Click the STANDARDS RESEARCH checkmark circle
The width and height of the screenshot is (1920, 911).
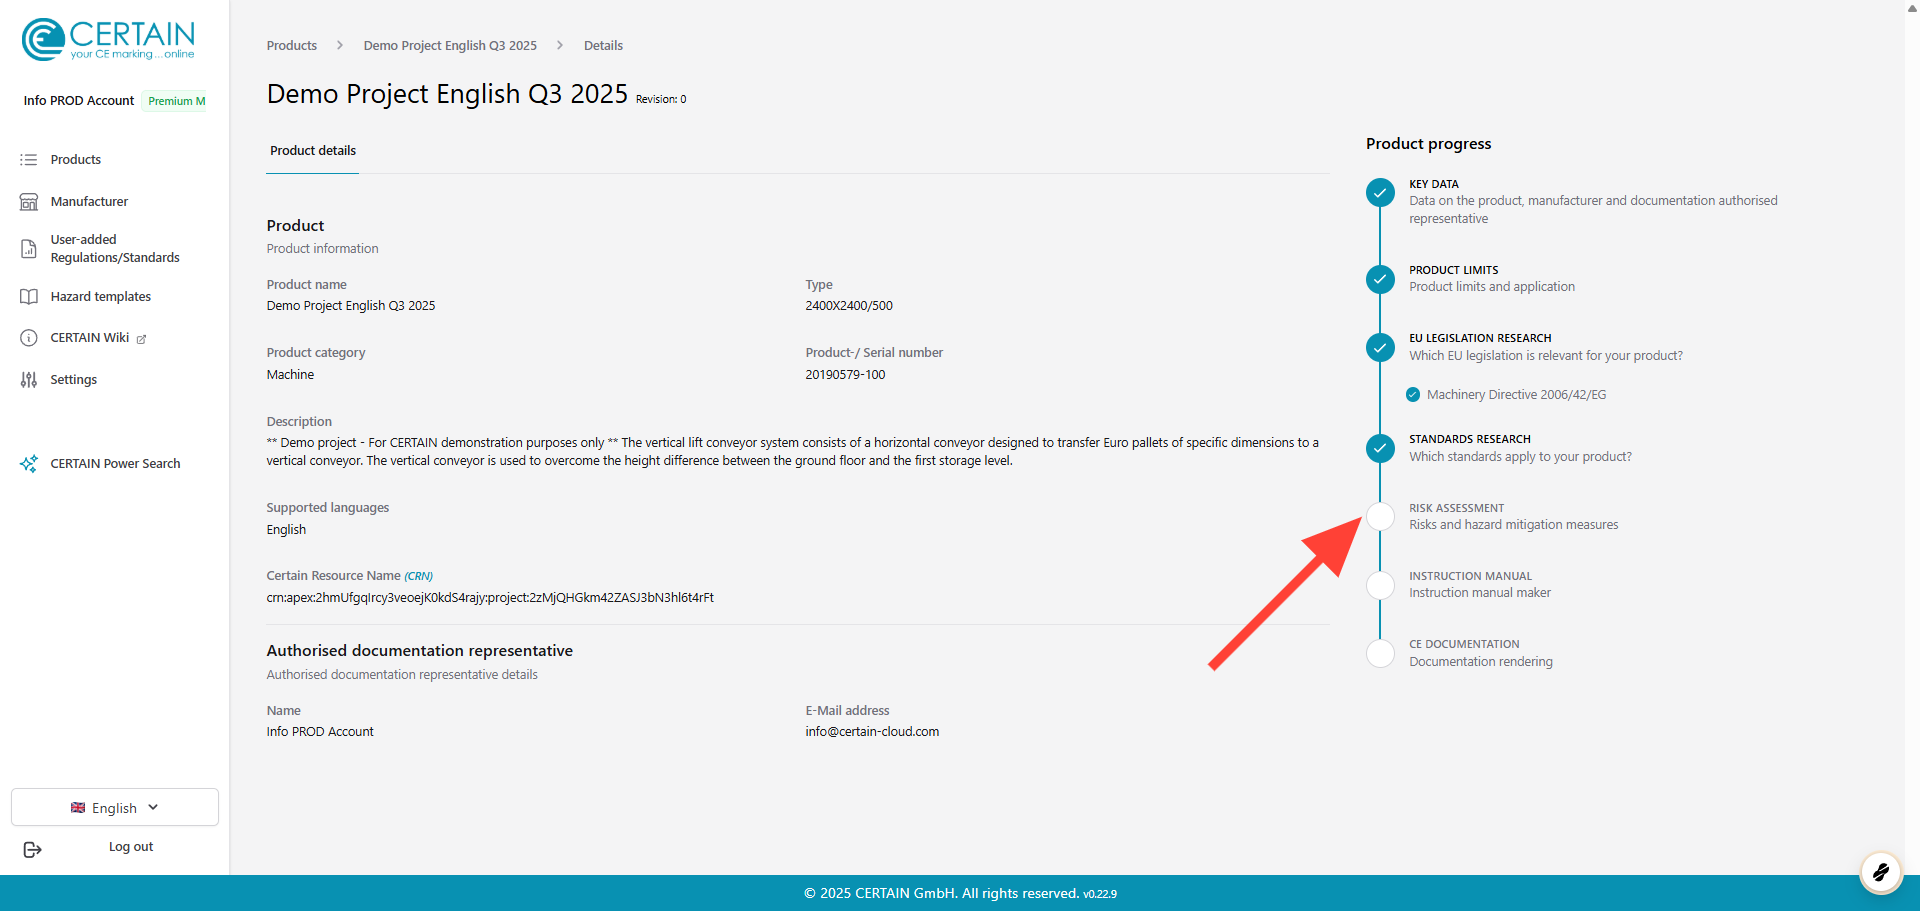tap(1380, 448)
